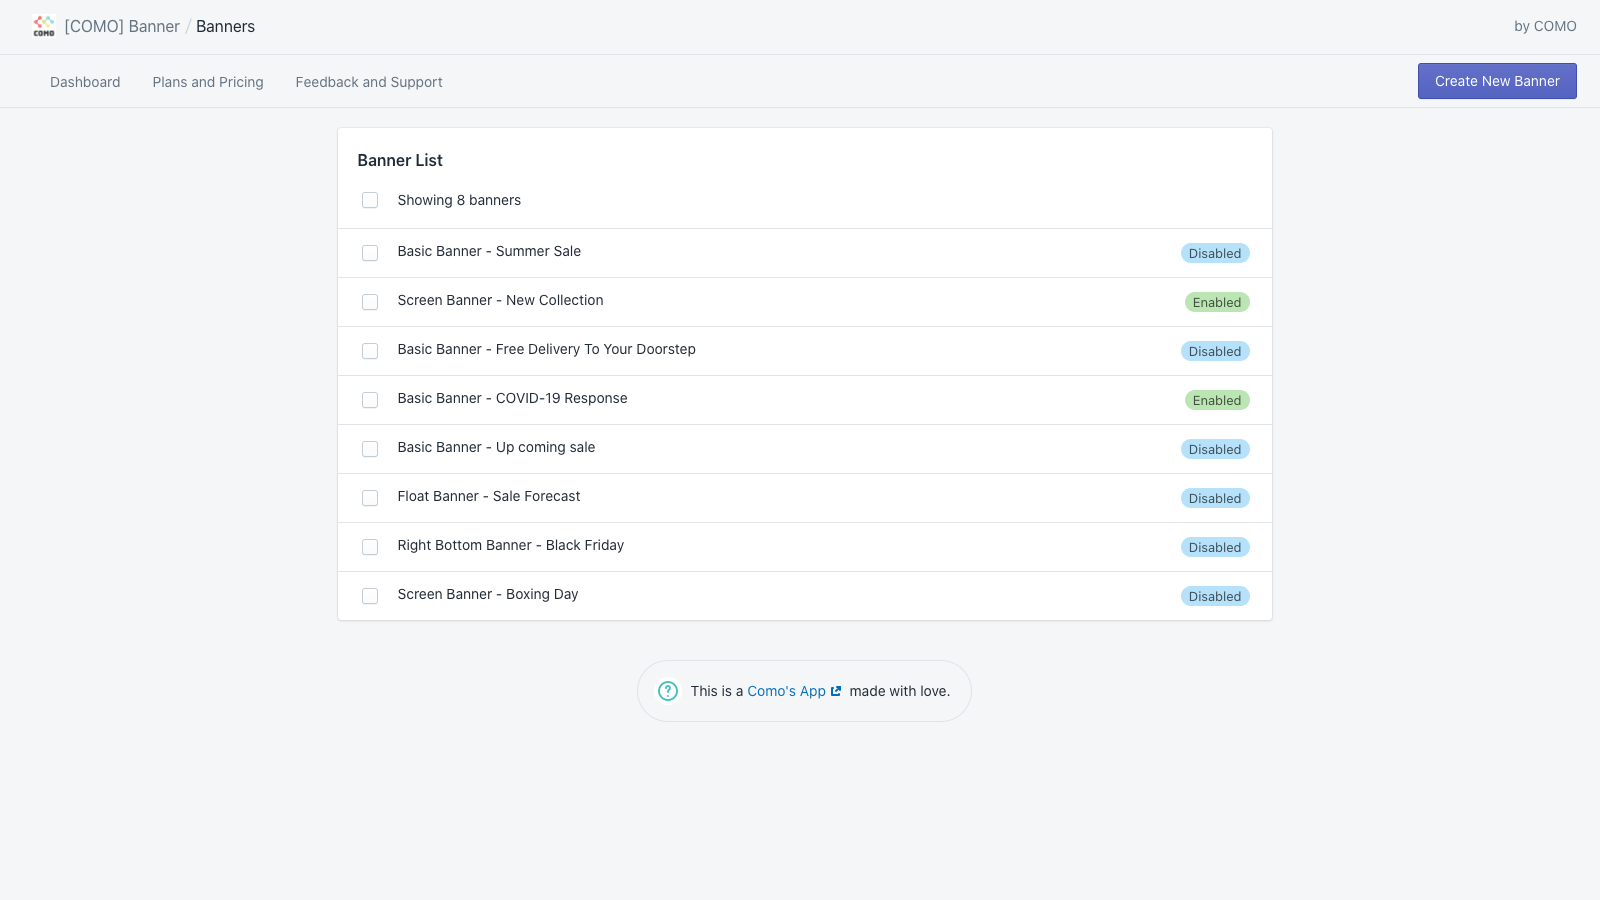Viewport: 1600px width, 900px height.
Task: Click the Disabled badge on Summer Sale
Action: 1215,253
